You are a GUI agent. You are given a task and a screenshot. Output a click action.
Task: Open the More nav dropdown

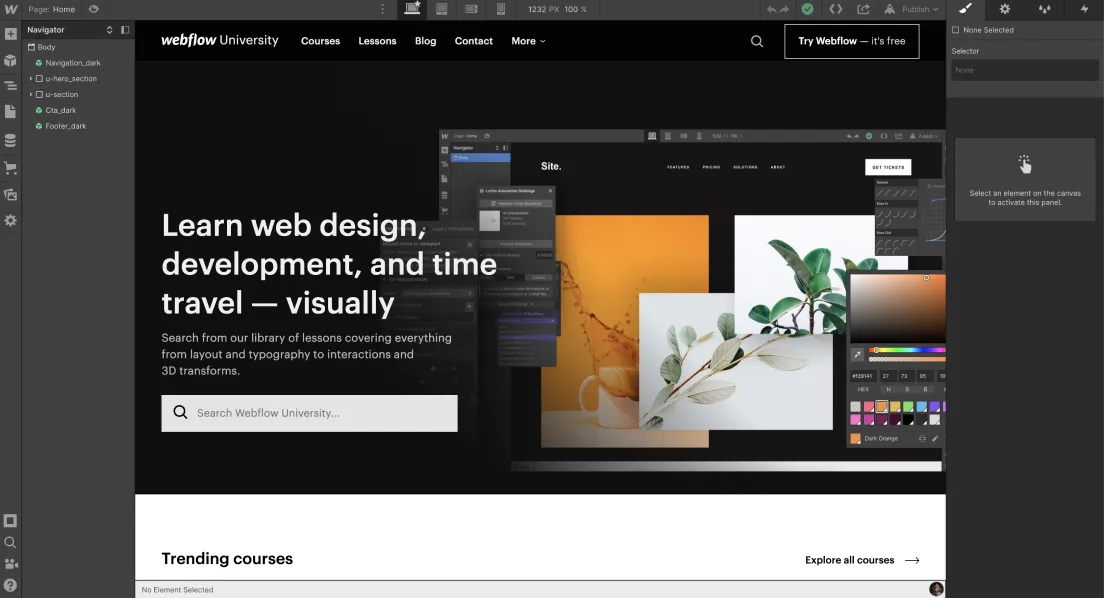(x=528, y=41)
